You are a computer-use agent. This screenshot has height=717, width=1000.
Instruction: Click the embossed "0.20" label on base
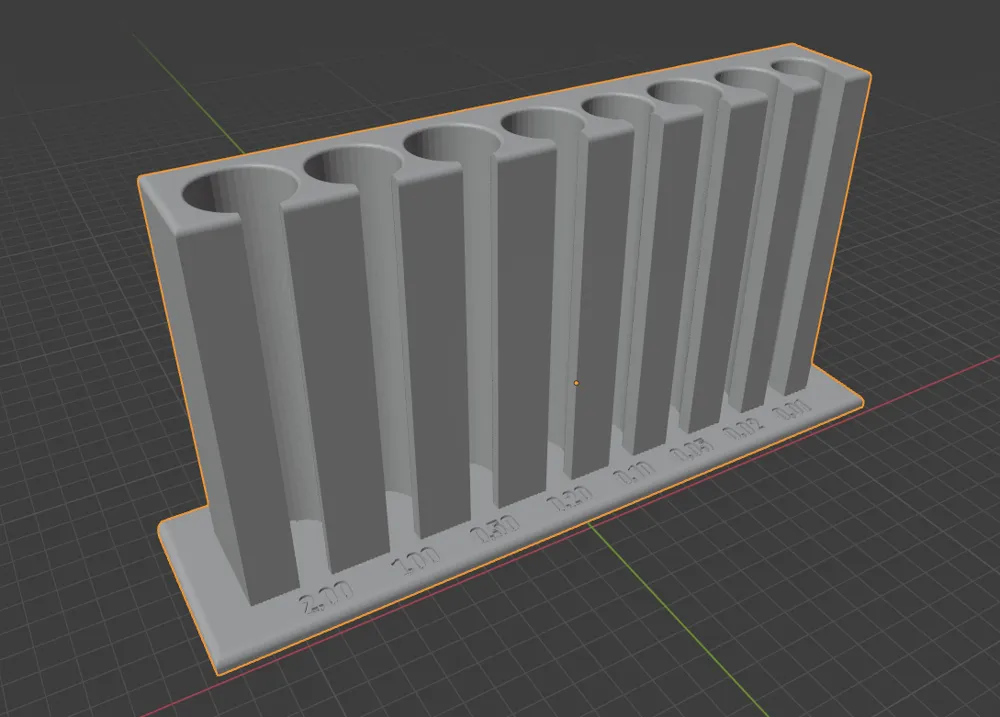(x=570, y=498)
